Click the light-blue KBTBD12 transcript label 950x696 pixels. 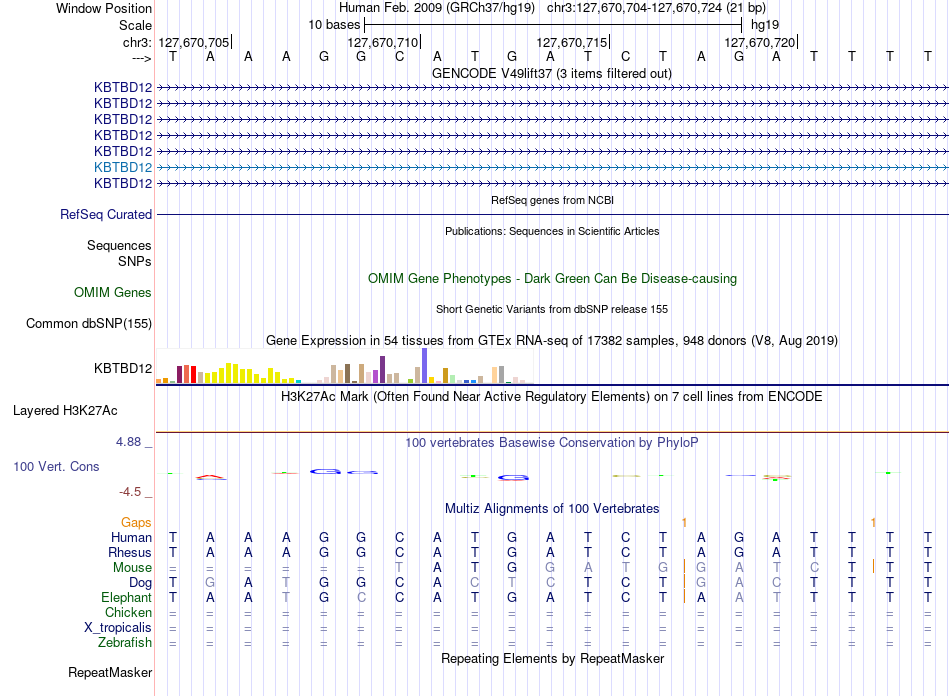tap(123, 167)
